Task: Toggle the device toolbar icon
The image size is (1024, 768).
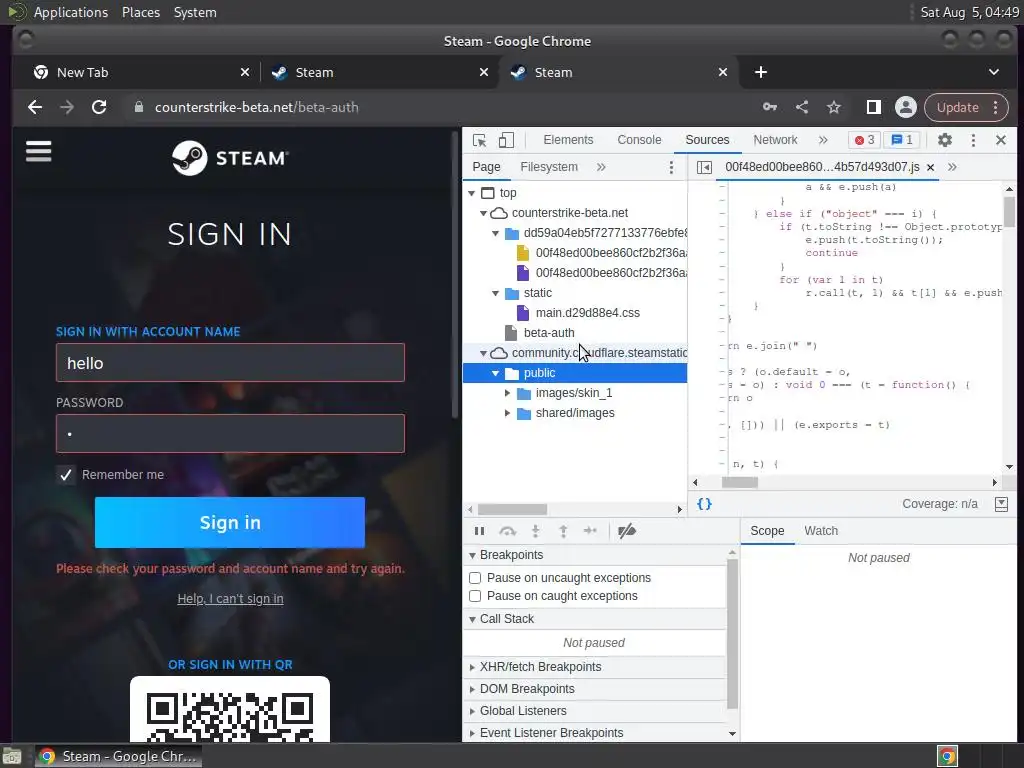Action: pyautogui.click(x=506, y=140)
